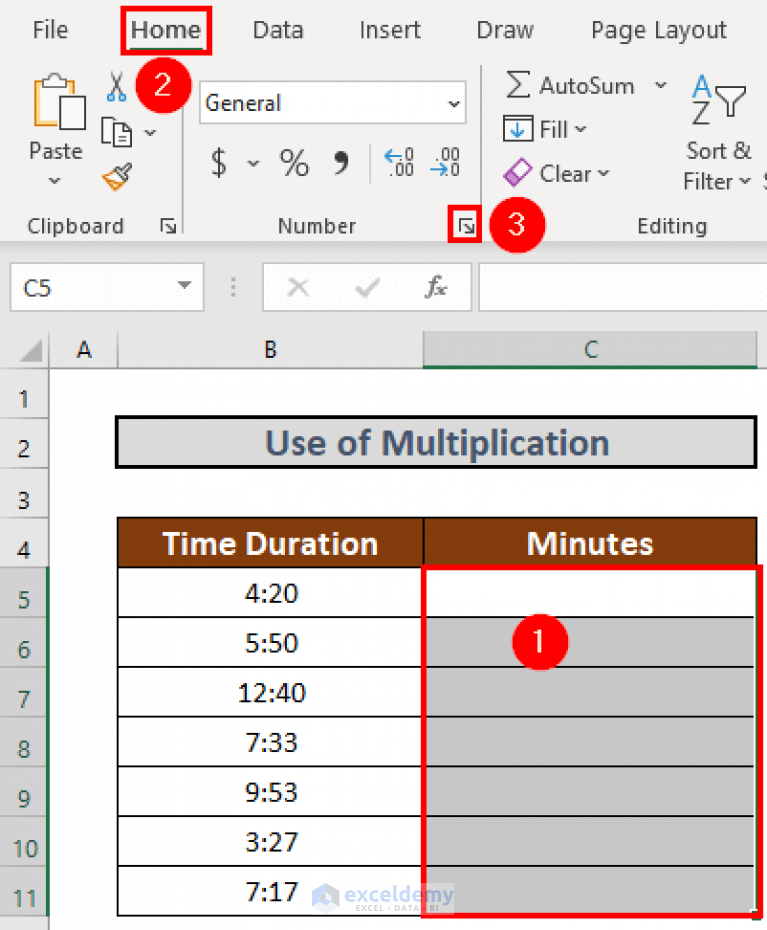Expand Accounting format currency arrow
This screenshot has height=930, width=767.
coord(253,163)
